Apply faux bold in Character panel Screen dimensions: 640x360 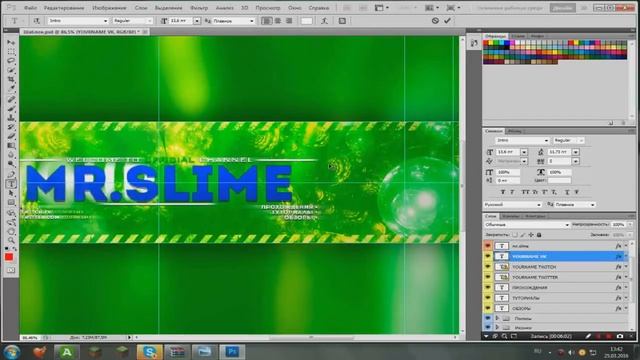click(503, 192)
